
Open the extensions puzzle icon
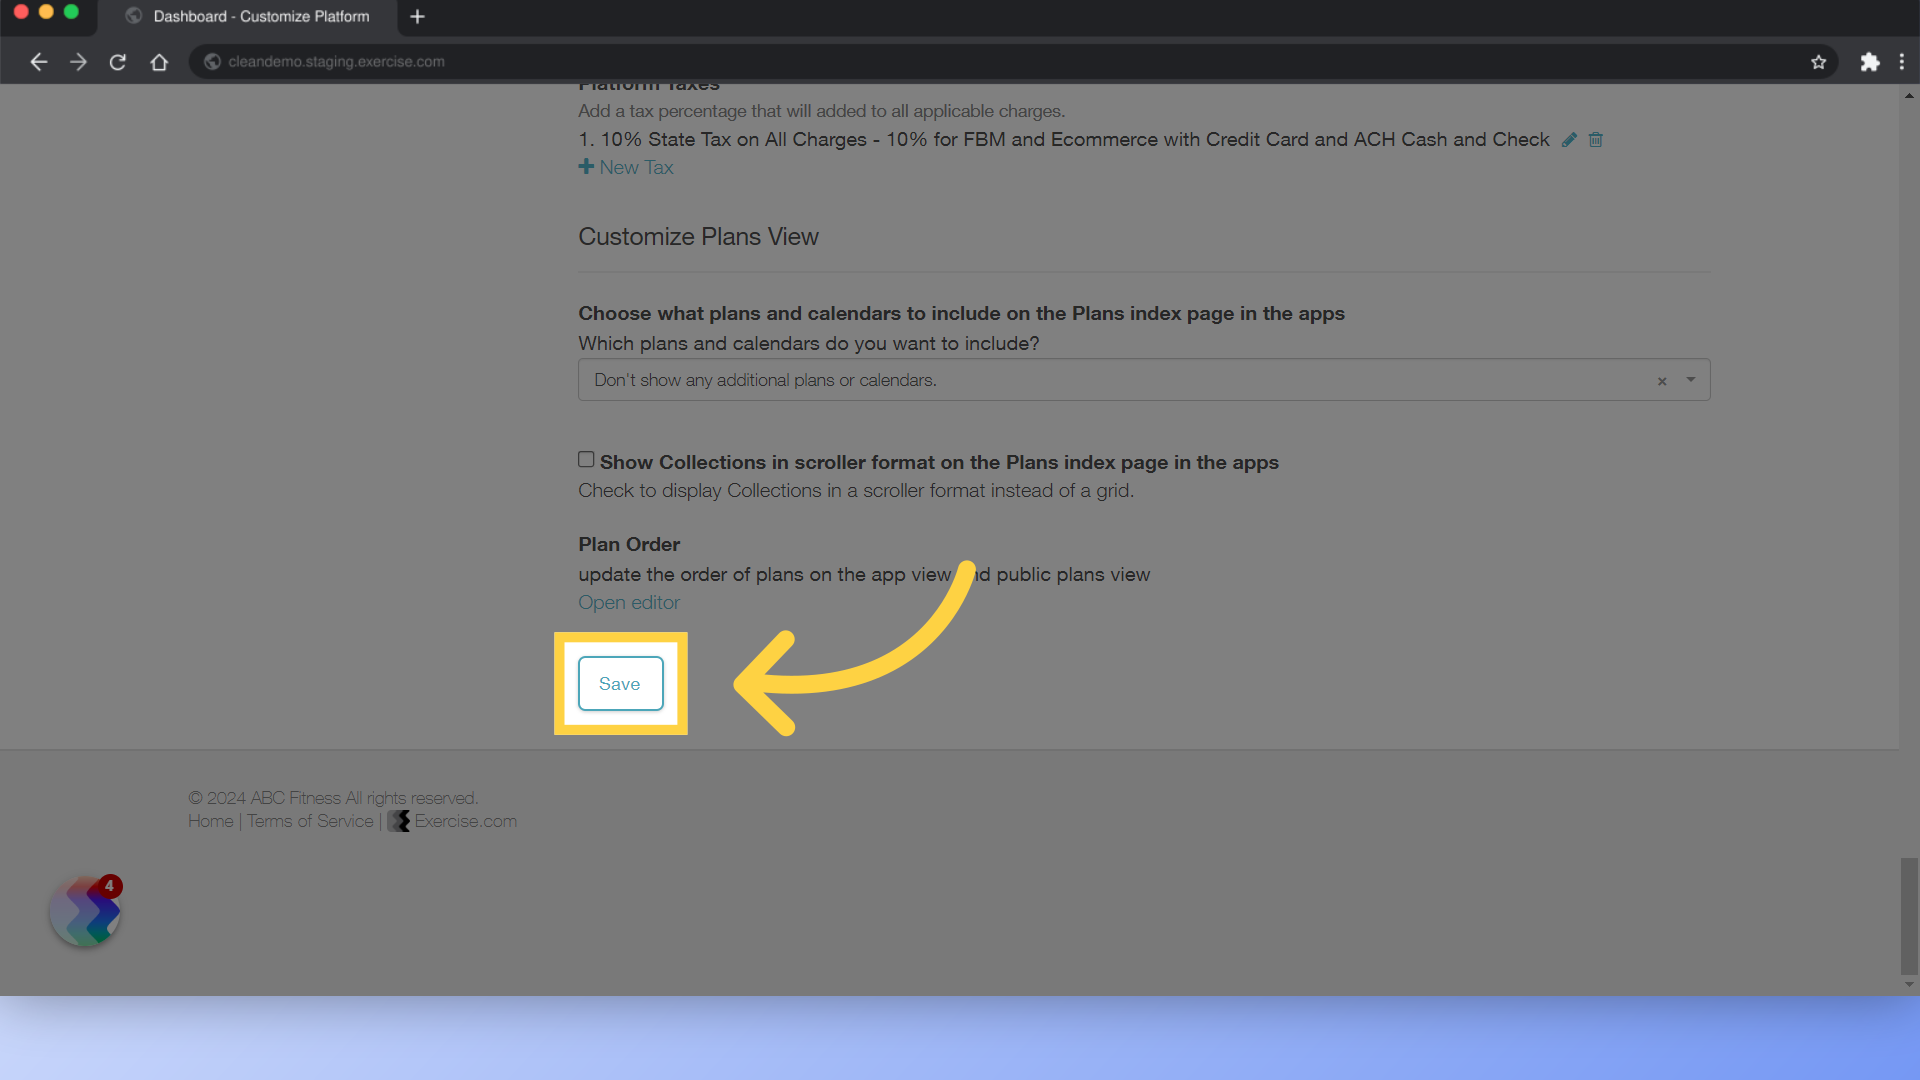(1869, 62)
